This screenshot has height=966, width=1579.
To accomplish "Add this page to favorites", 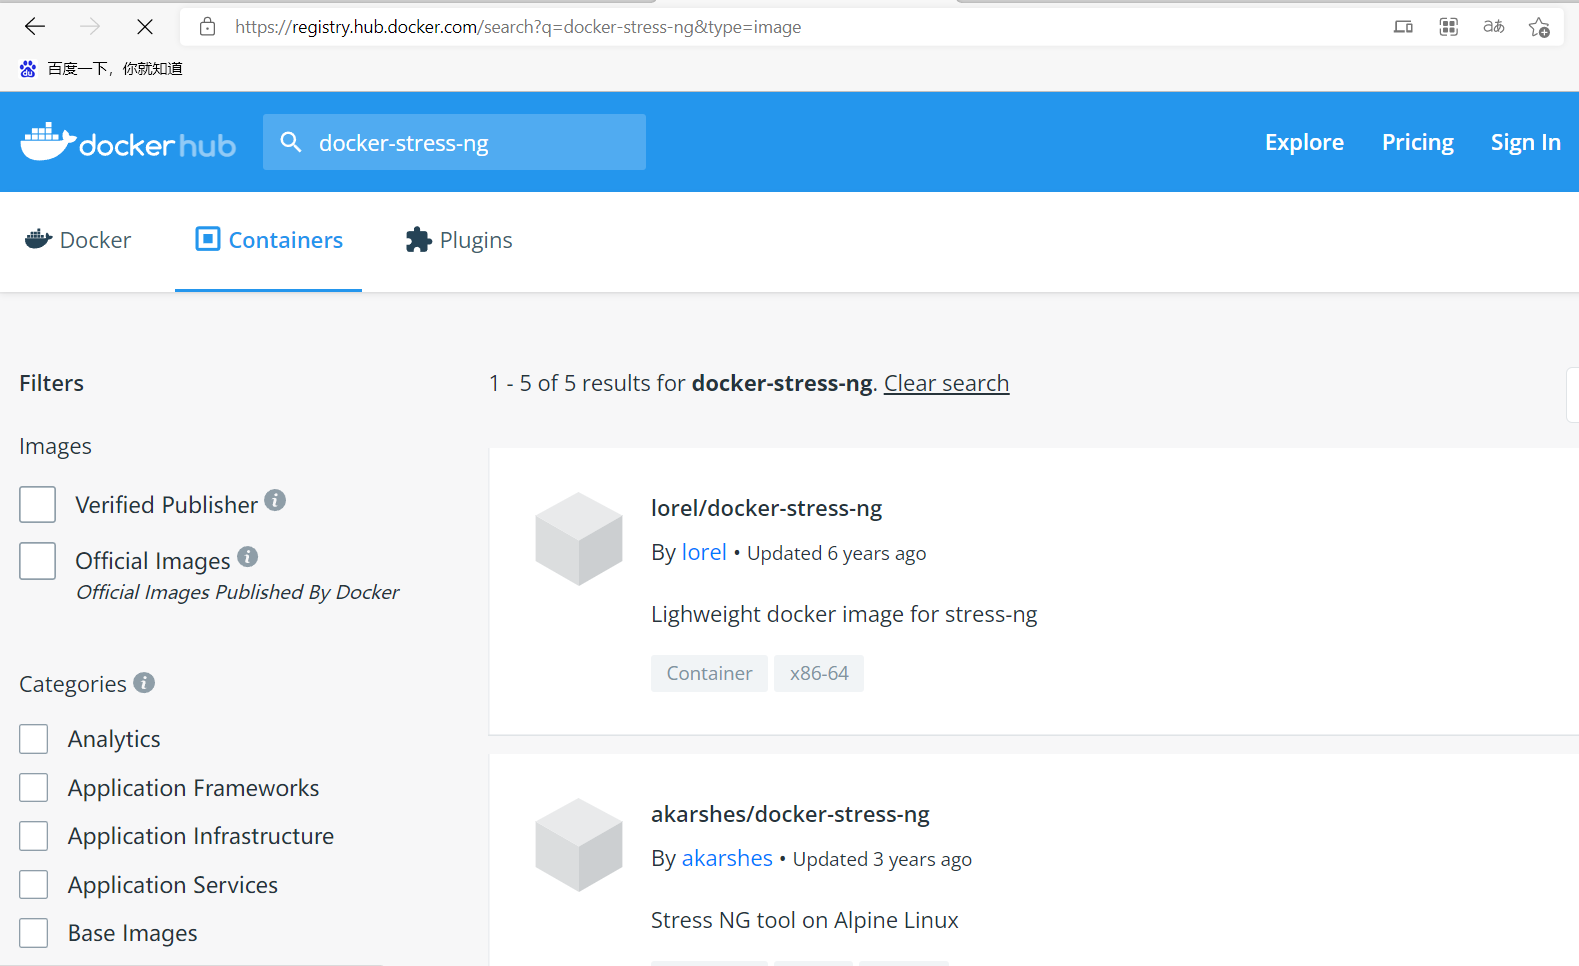I will [x=1539, y=27].
